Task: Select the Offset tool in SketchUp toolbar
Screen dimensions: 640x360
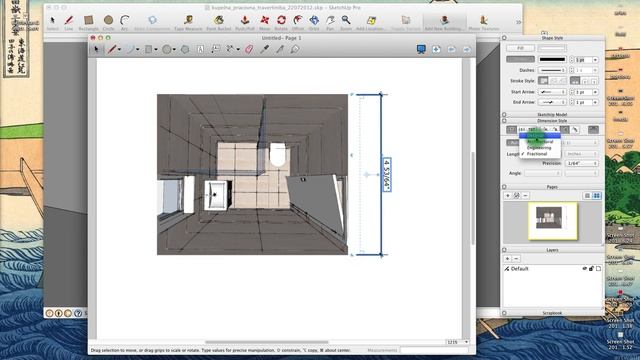Action: pyautogui.click(x=298, y=22)
